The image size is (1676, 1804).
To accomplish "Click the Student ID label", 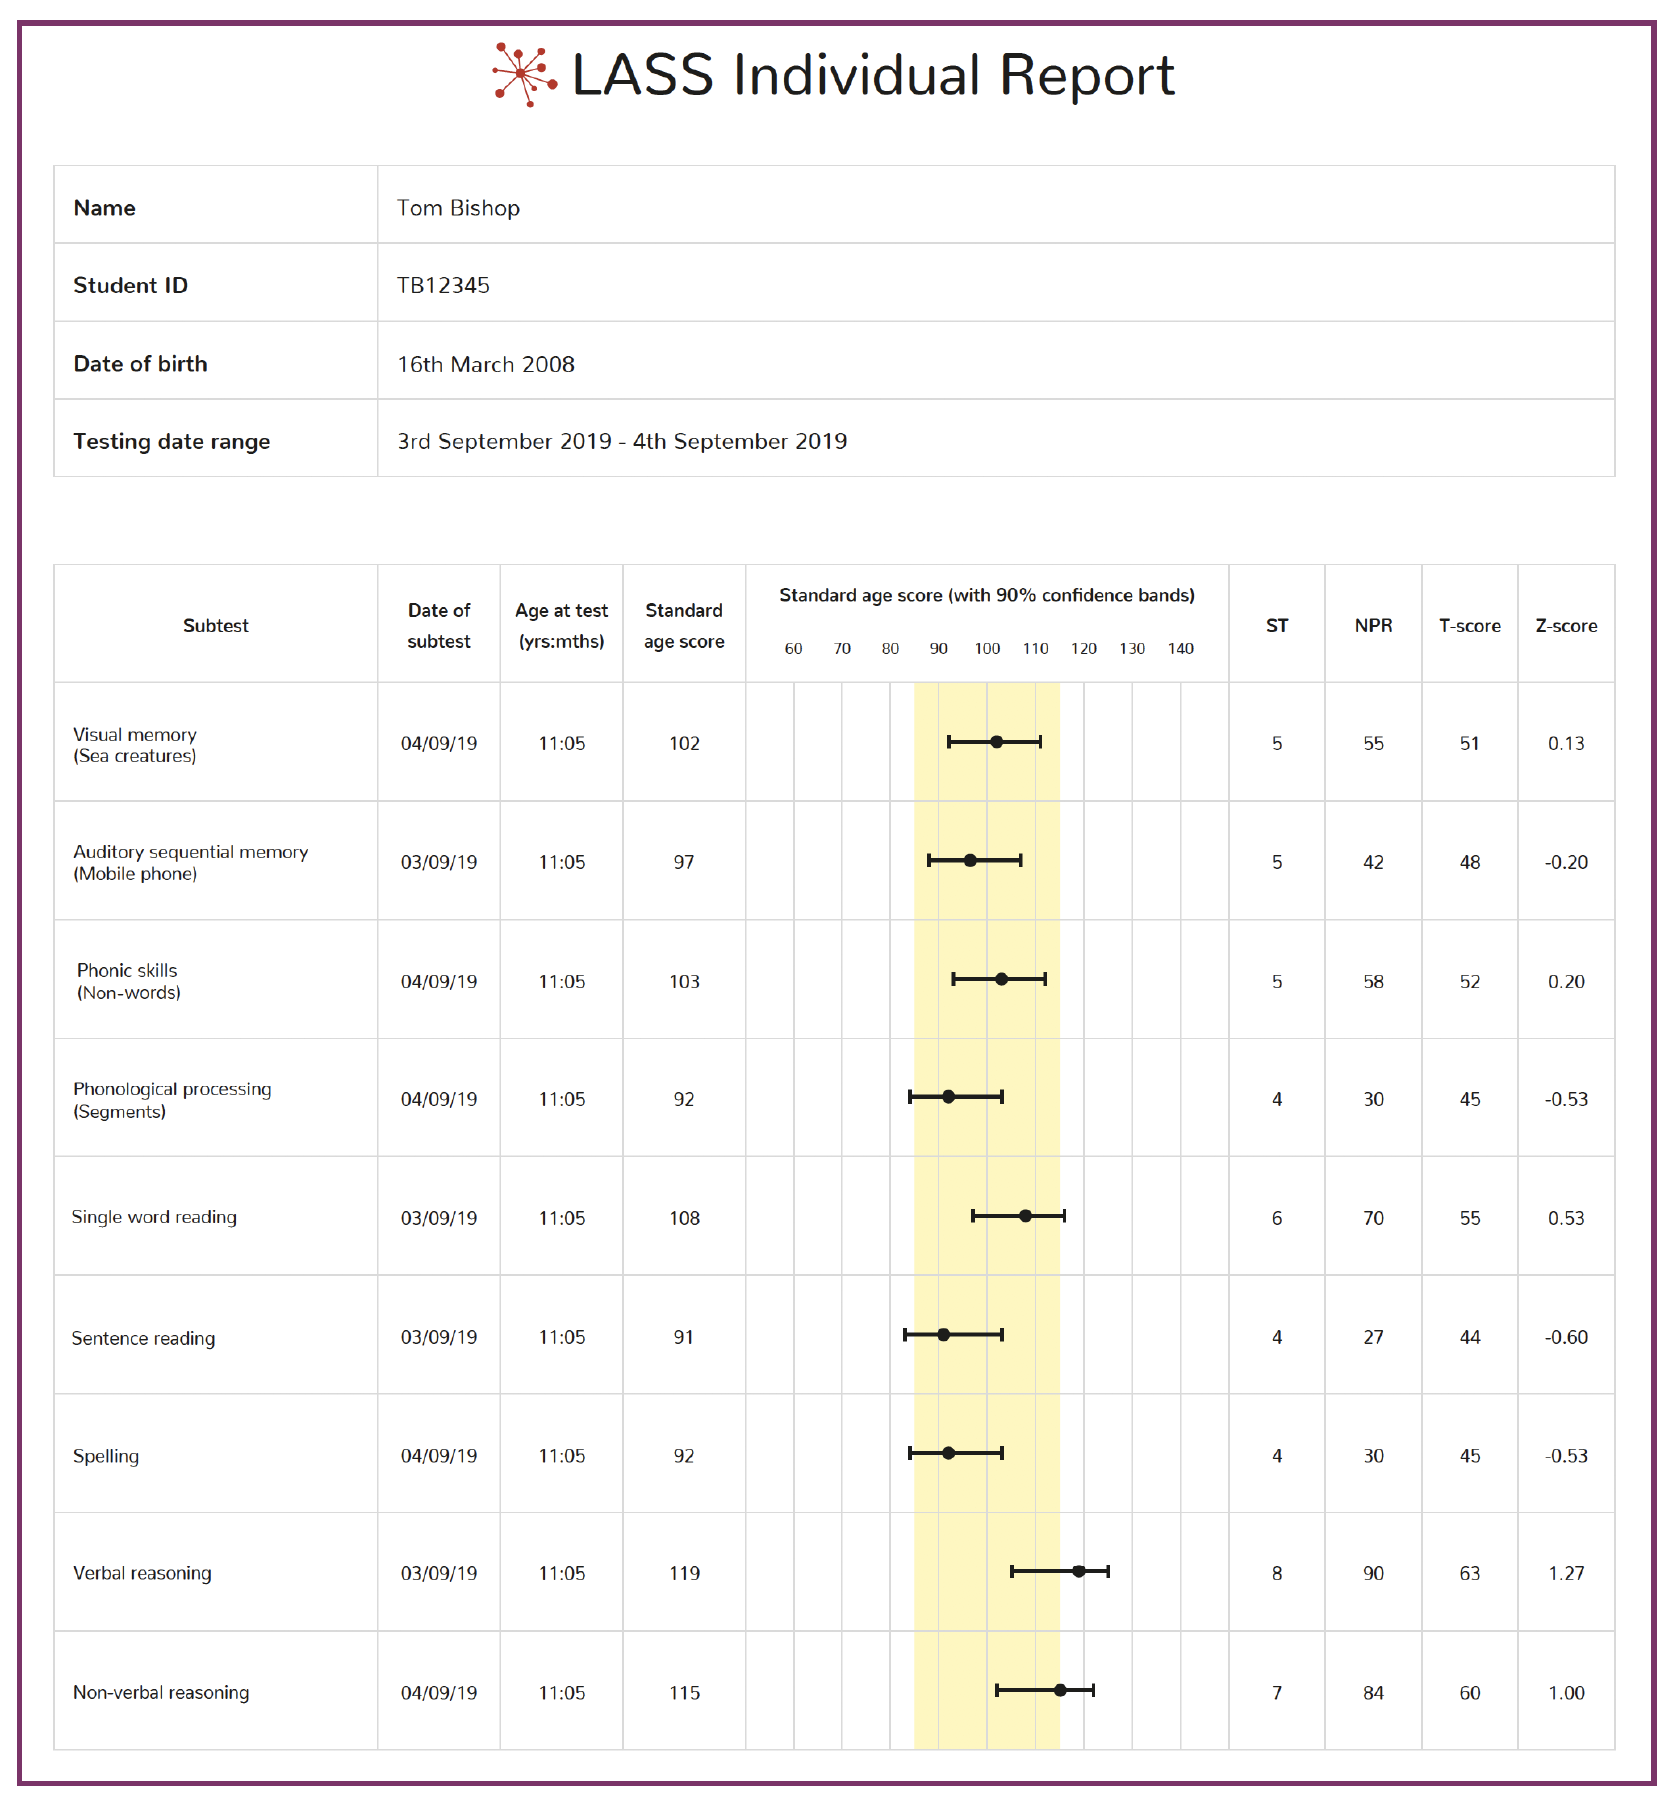I will coord(130,286).
